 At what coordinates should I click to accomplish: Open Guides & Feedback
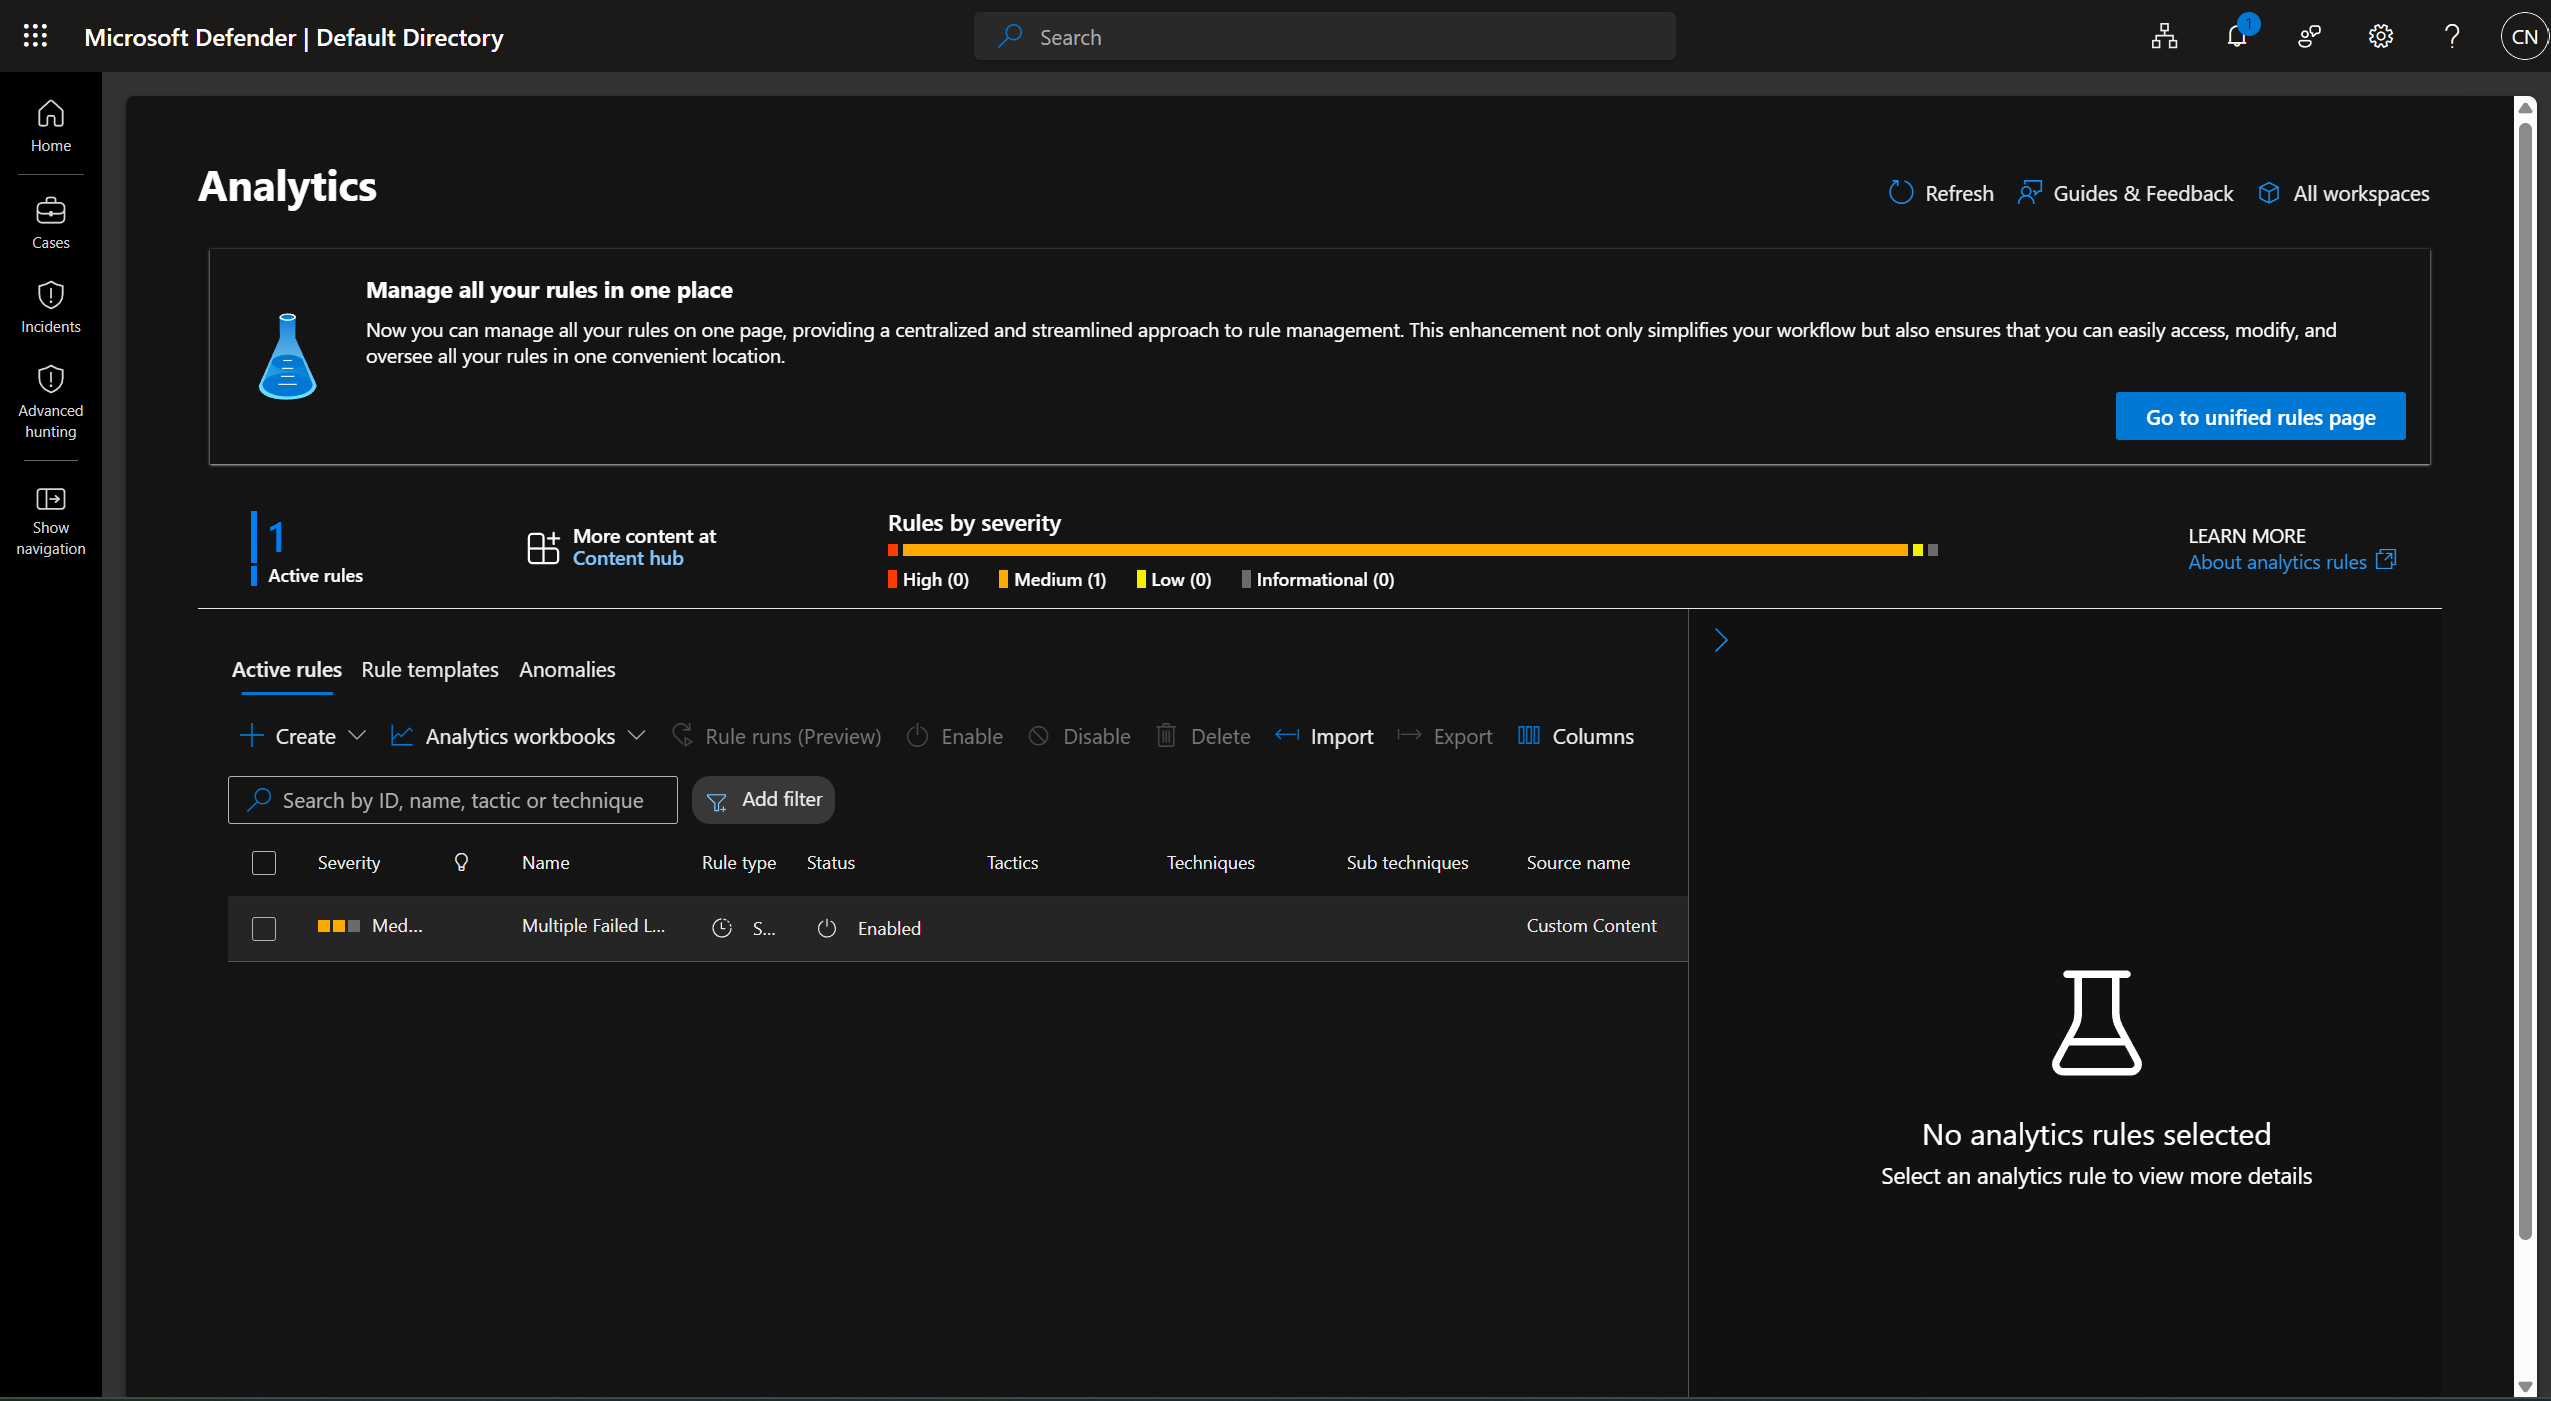pos(2126,193)
